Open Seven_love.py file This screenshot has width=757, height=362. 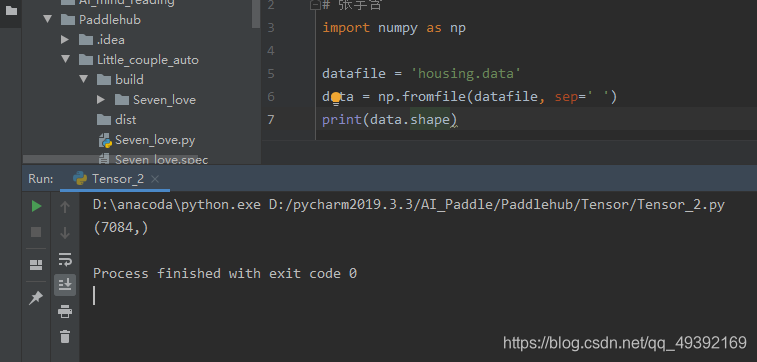click(x=154, y=140)
